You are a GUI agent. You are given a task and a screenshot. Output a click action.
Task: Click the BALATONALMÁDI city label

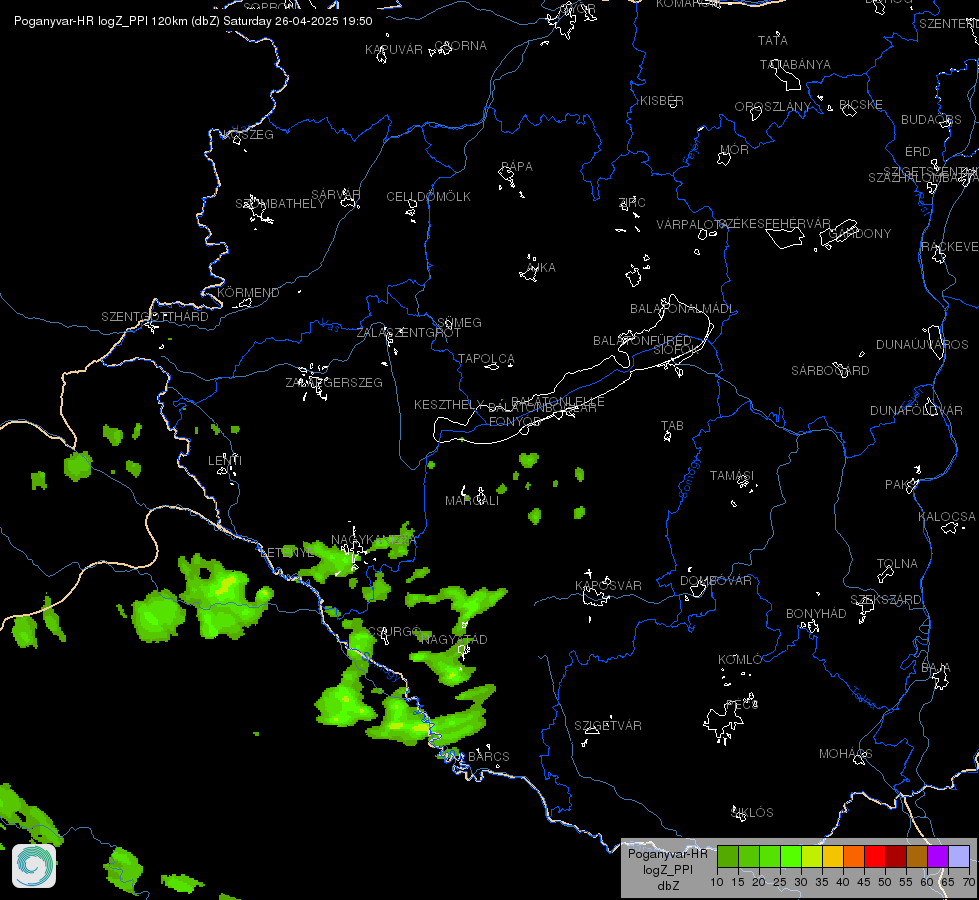682,309
